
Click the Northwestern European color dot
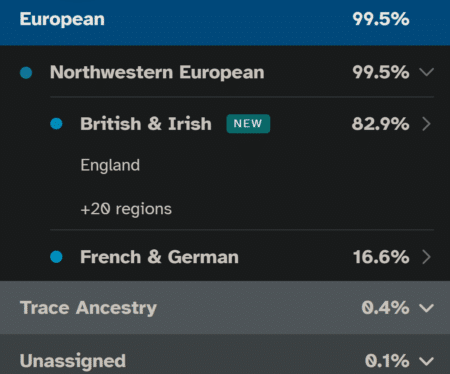(26, 72)
